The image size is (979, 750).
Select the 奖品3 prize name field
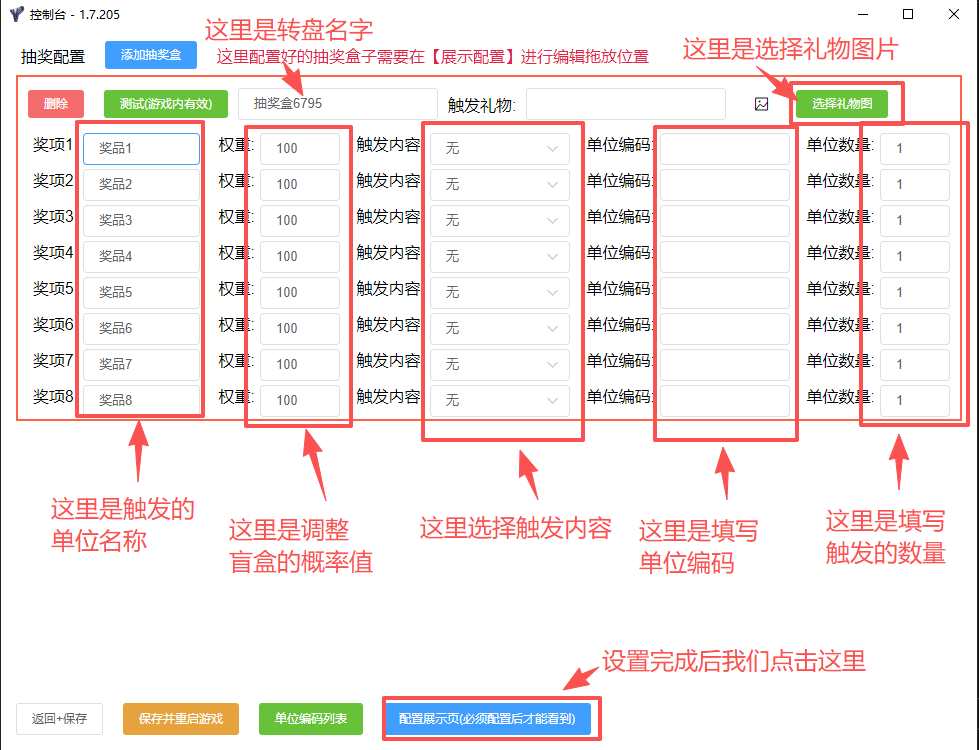click(x=140, y=220)
